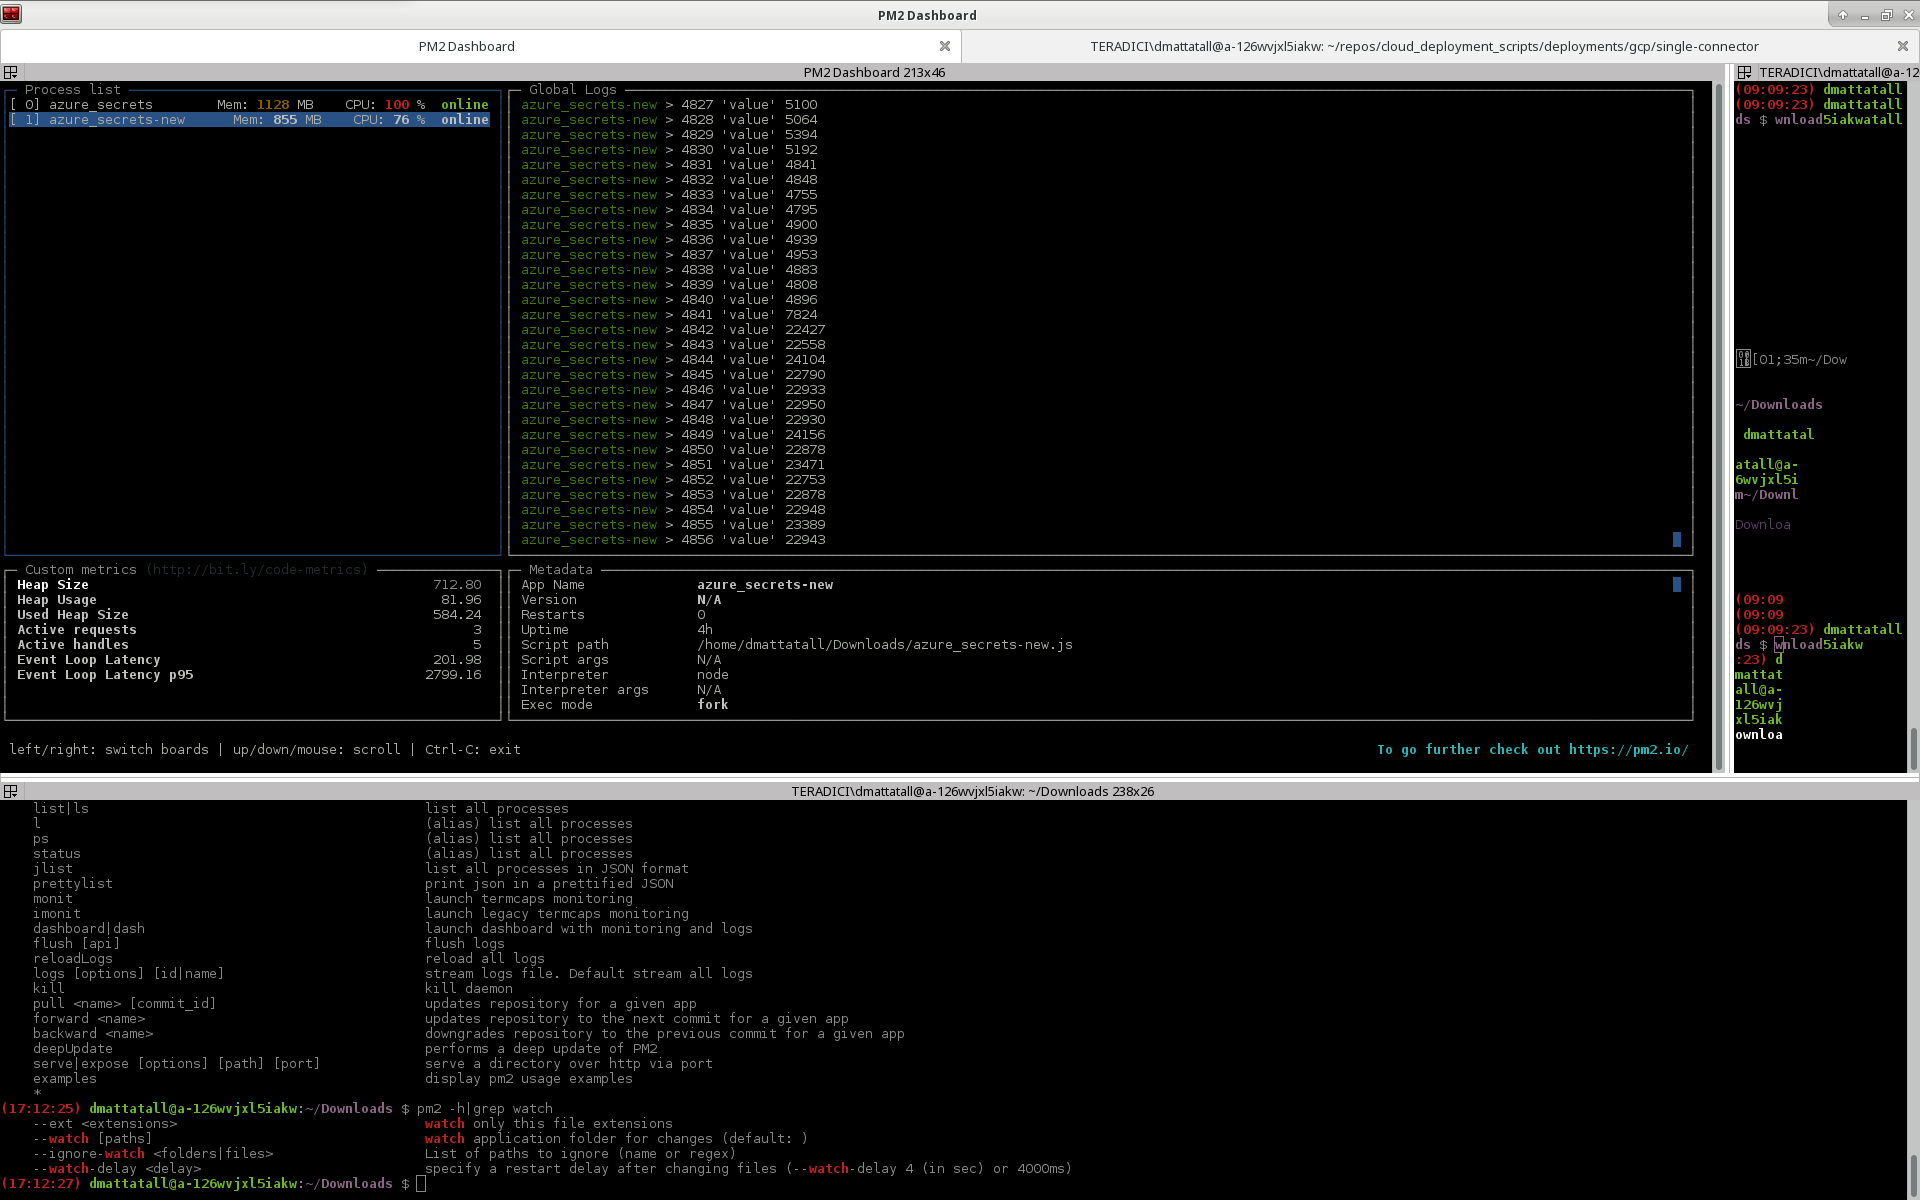
Task: Click the terminal application icon in title bar
Action: (11, 14)
